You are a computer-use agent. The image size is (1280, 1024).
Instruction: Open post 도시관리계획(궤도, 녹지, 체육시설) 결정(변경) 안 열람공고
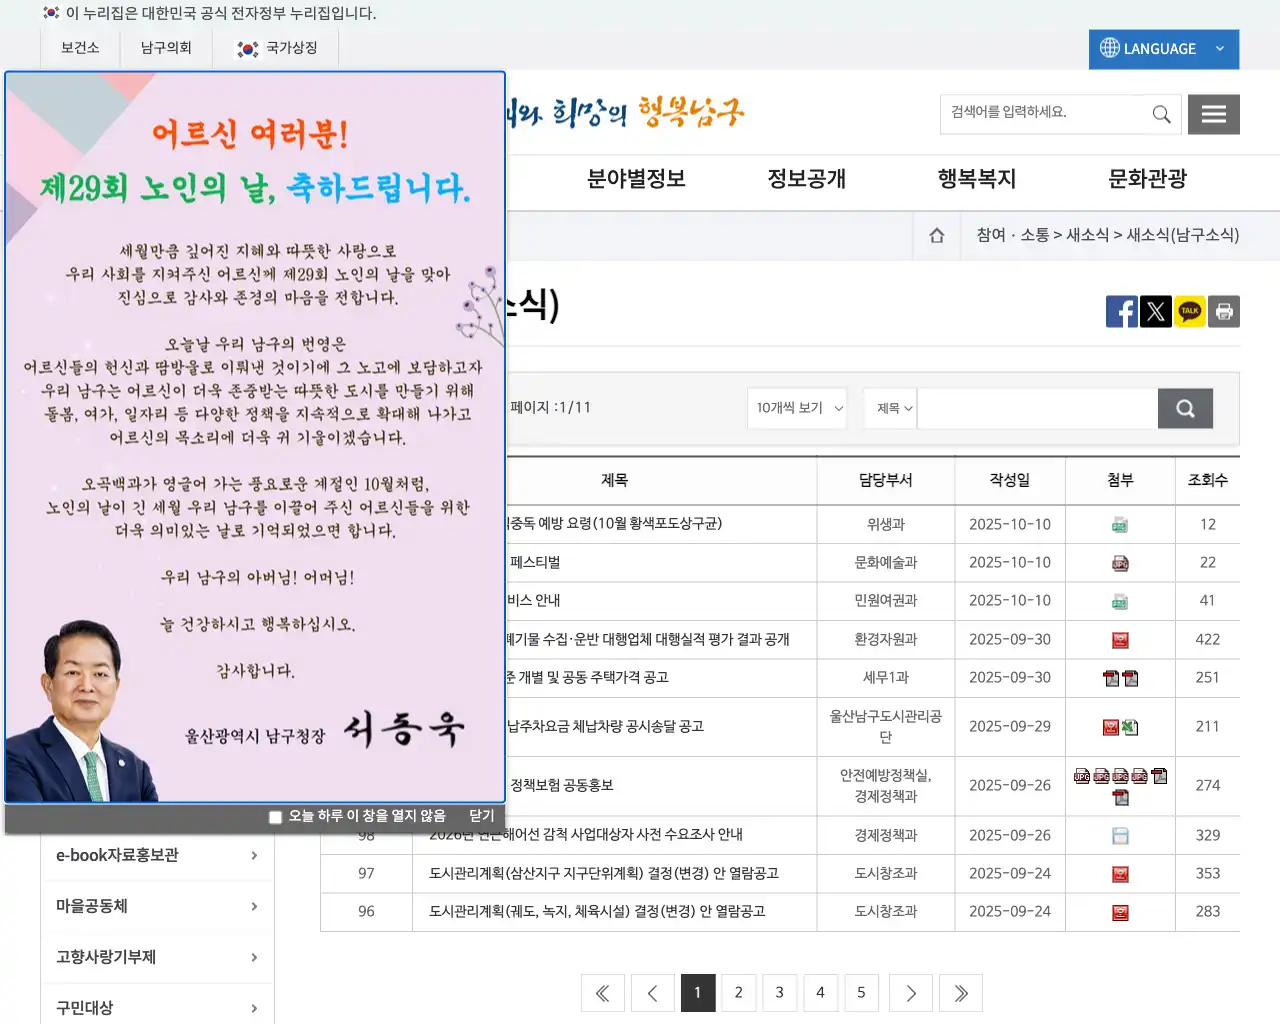pyautogui.click(x=597, y=911)
